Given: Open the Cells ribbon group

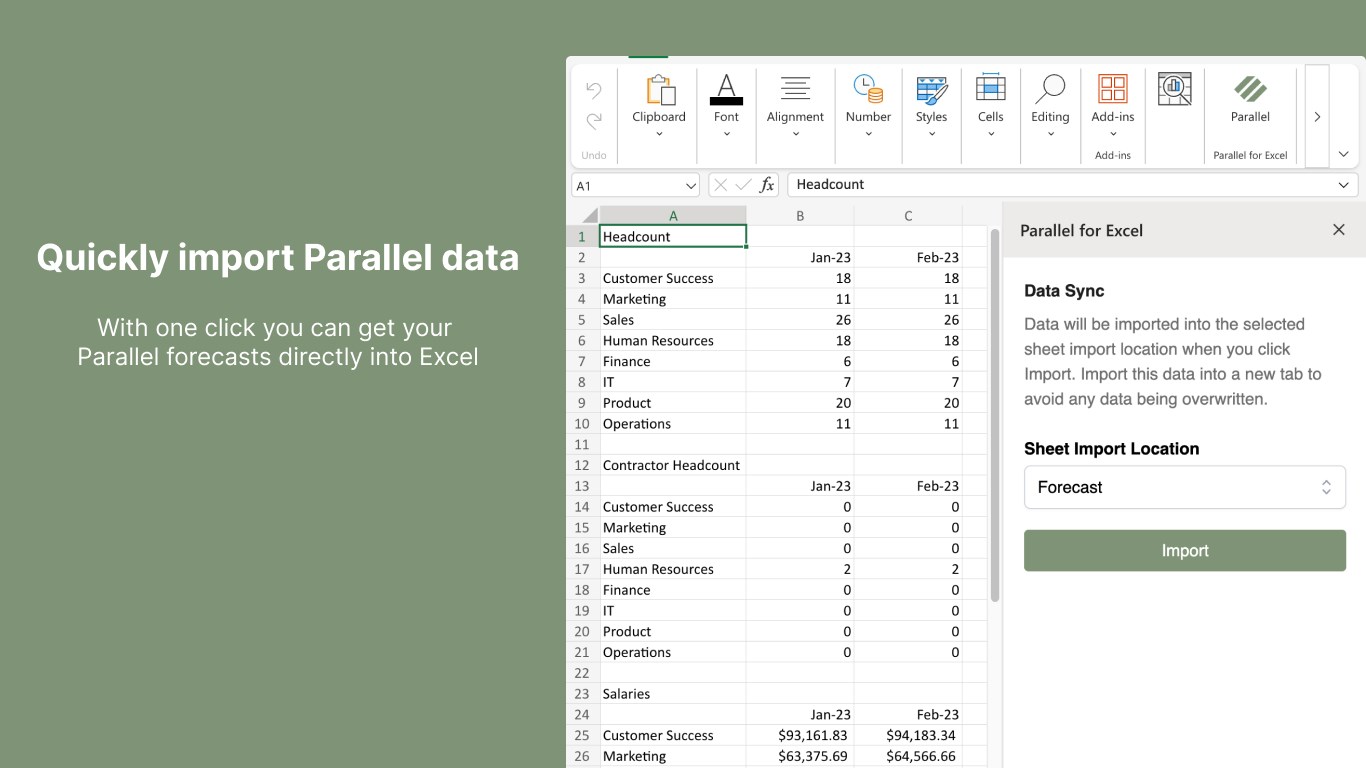Looking at the screenshot, I should 990,107.
